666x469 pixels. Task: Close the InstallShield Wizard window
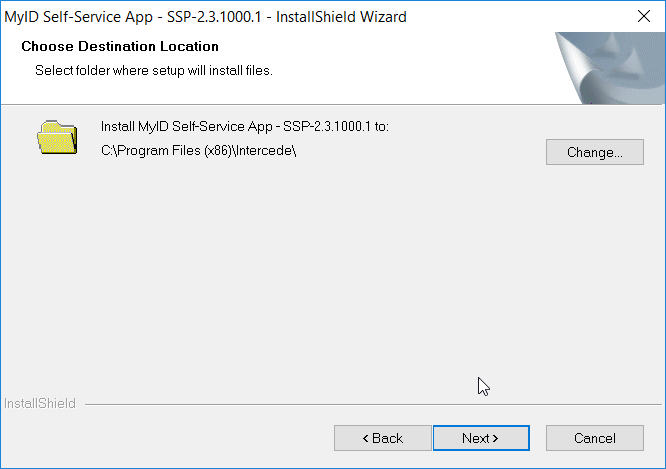tap(644, 16)
